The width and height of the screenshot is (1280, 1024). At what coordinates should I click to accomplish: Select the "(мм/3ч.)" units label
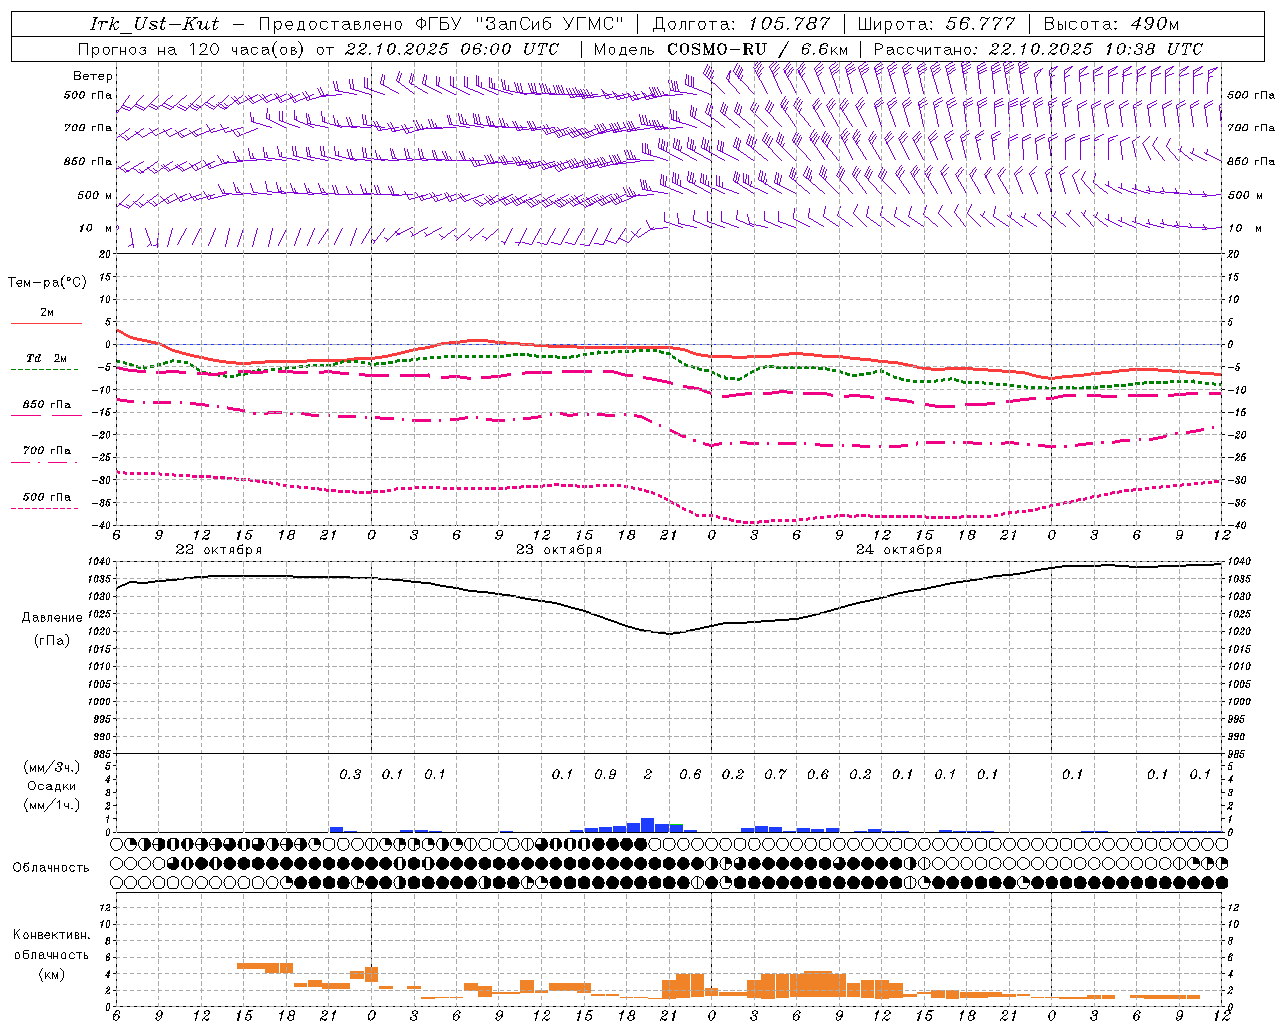(x=52, y=767)
